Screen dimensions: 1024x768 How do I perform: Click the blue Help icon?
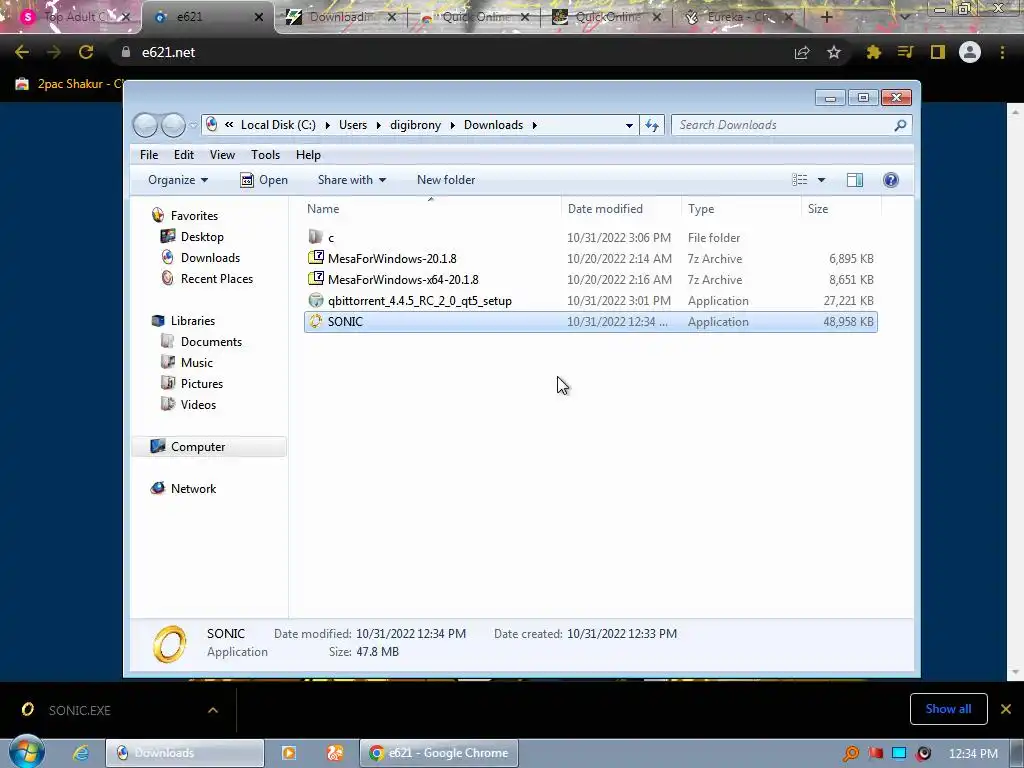pyautogui.click(x=891, y=180)
